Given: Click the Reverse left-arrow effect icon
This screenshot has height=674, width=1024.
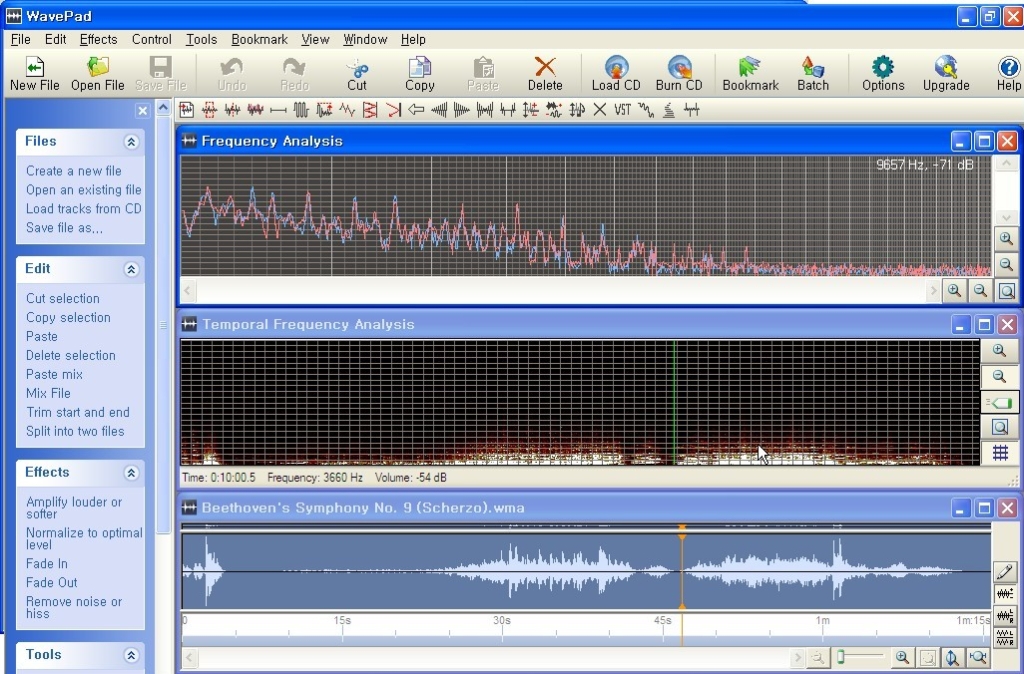Looking at the screenshot, I should [x=416, y=110].
